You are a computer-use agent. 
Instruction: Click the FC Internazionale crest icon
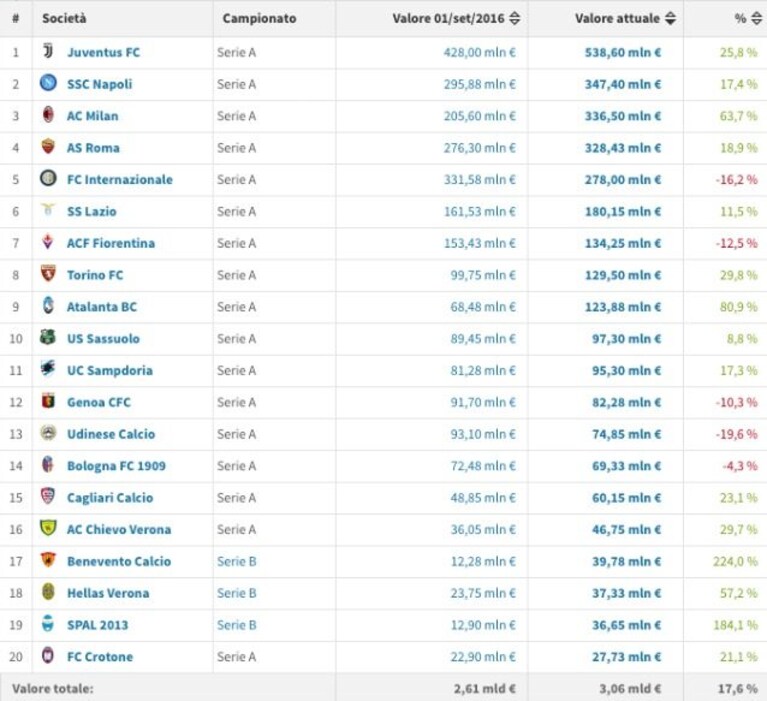pyautogui.click(x=48, y=178)
